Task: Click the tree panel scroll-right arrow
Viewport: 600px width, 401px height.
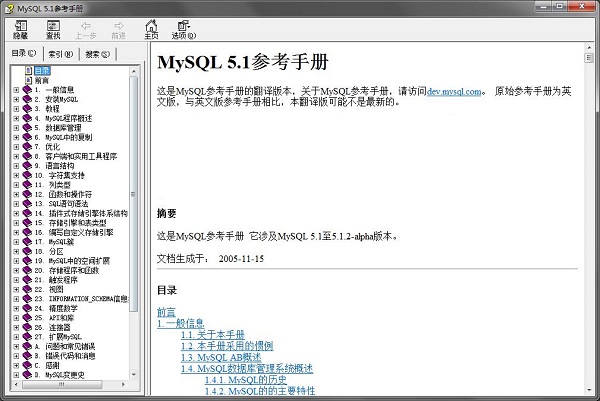Action: (x=123, y=384)
